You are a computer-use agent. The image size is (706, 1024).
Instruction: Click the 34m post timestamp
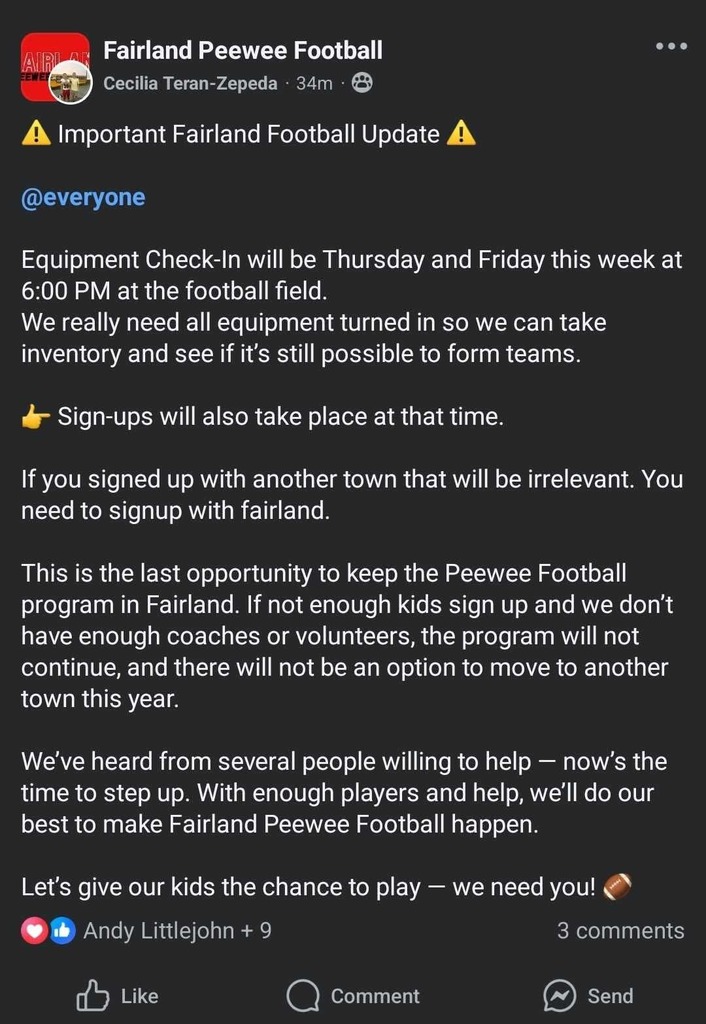point(314,84)
